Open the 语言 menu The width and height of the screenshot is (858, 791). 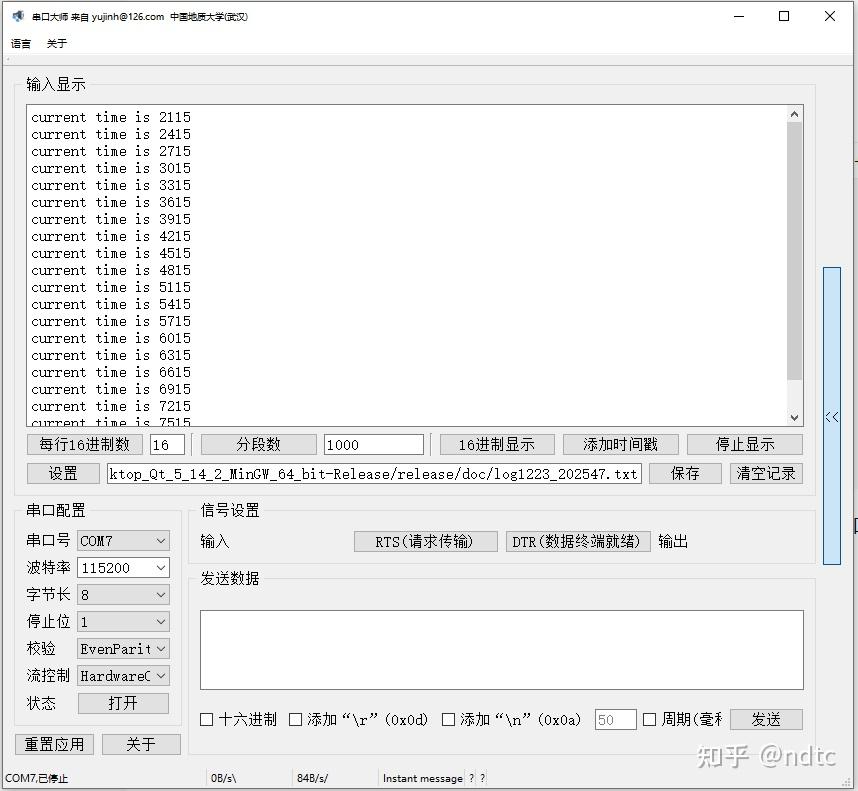pyautogui.click(x=20, y=43)
